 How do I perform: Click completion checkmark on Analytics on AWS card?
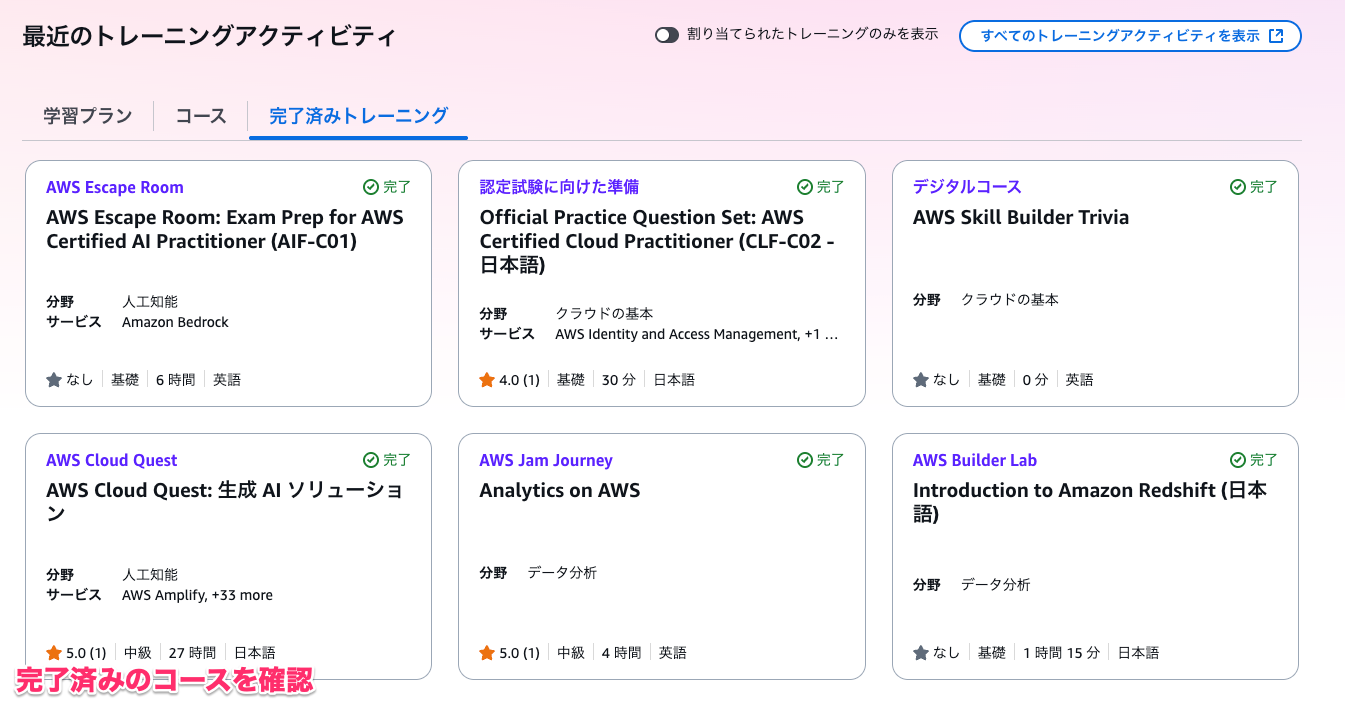point(805,460)
